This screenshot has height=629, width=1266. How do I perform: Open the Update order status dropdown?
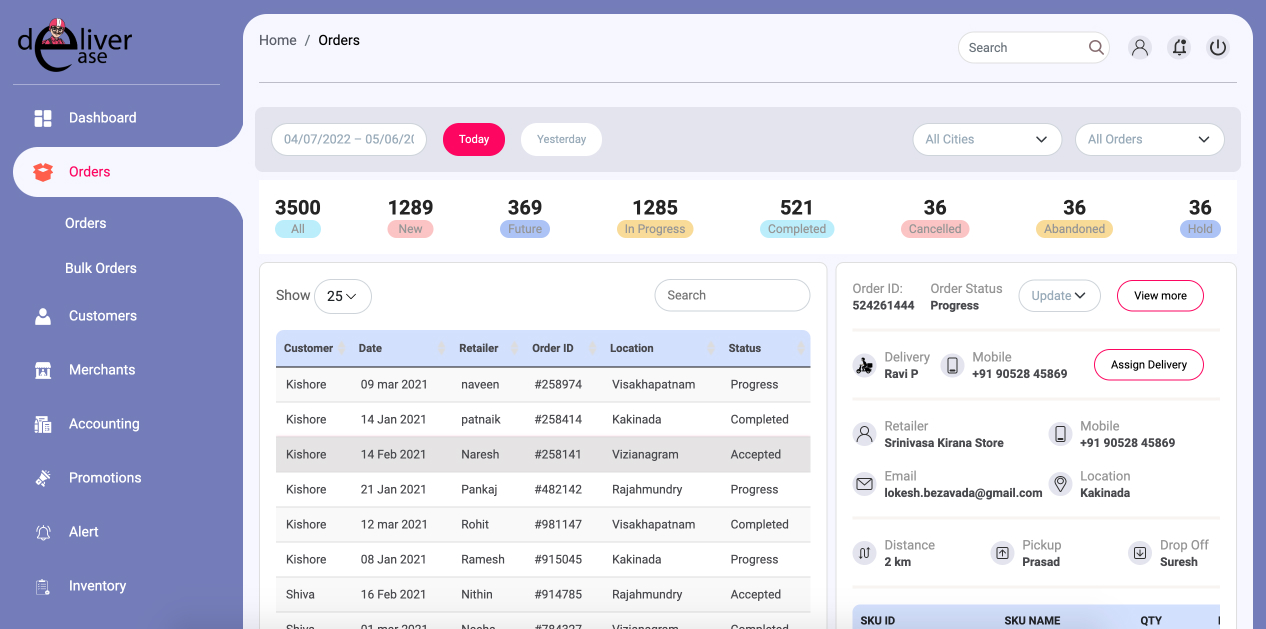tap(1059, 296)
